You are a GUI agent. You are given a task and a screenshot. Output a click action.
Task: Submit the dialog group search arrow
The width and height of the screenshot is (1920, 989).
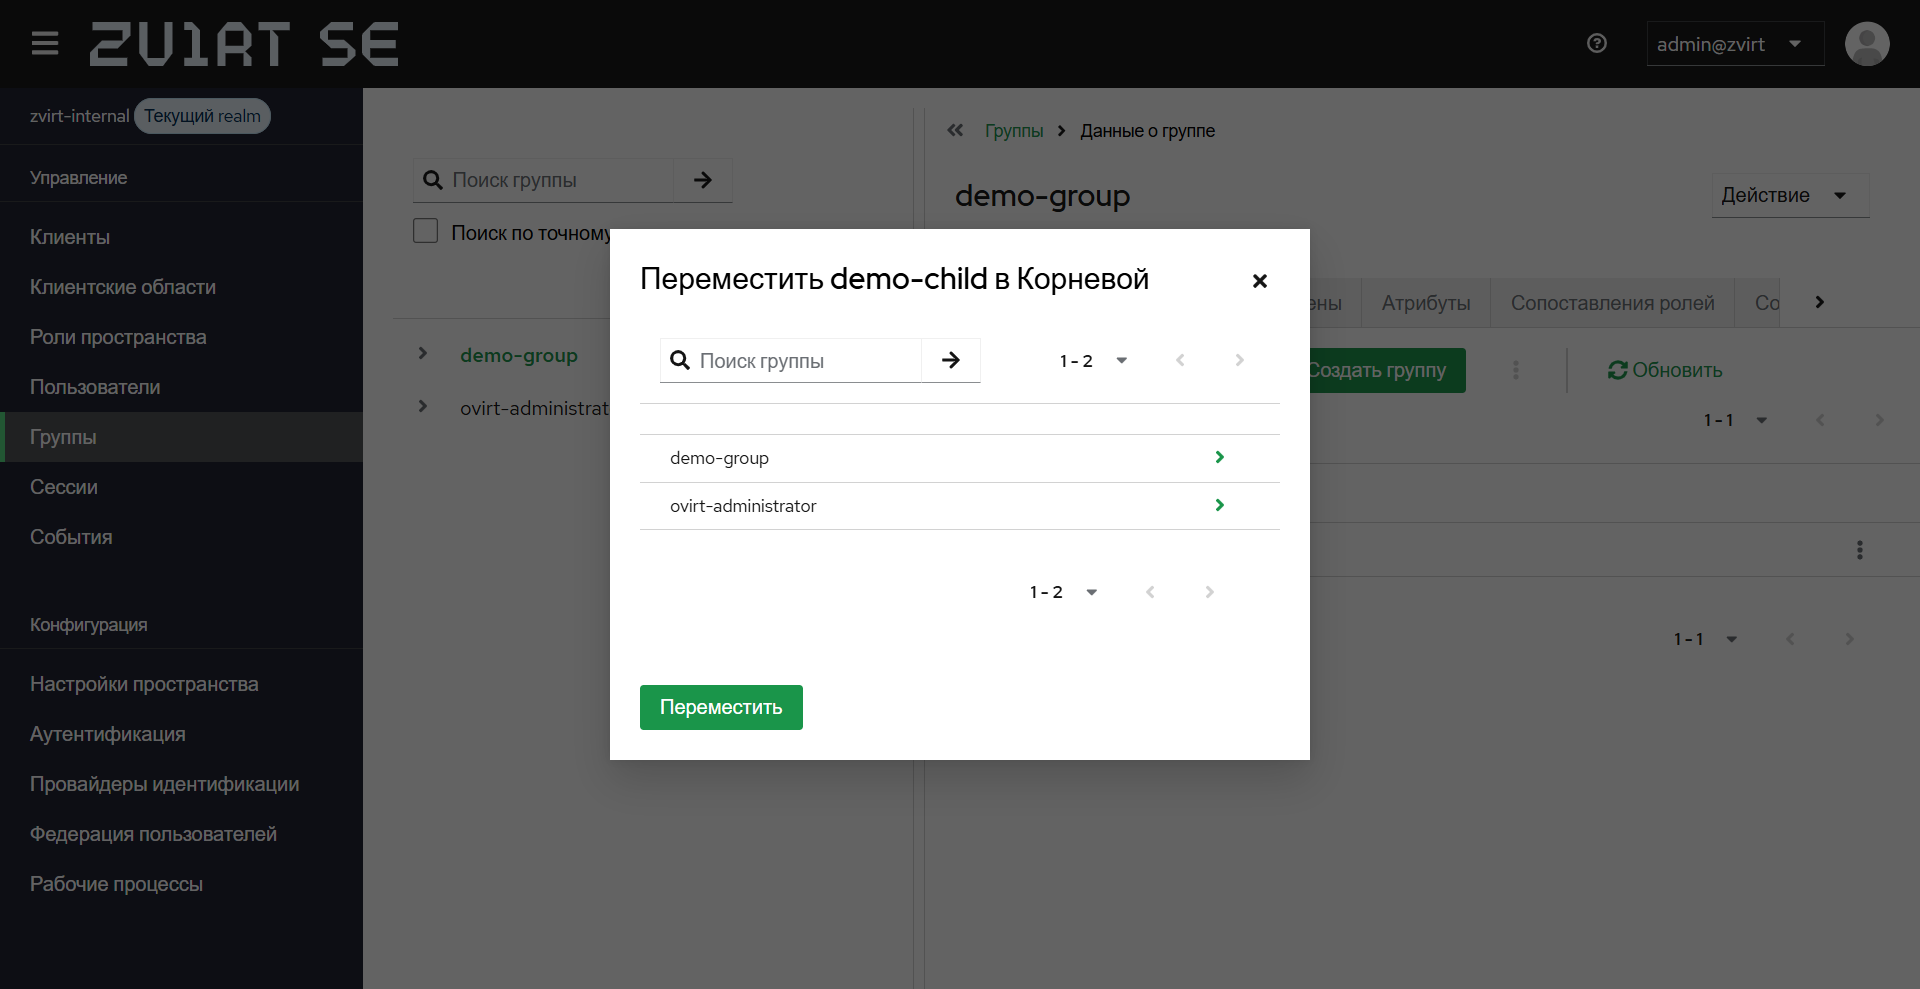click(x=950, y=360)
